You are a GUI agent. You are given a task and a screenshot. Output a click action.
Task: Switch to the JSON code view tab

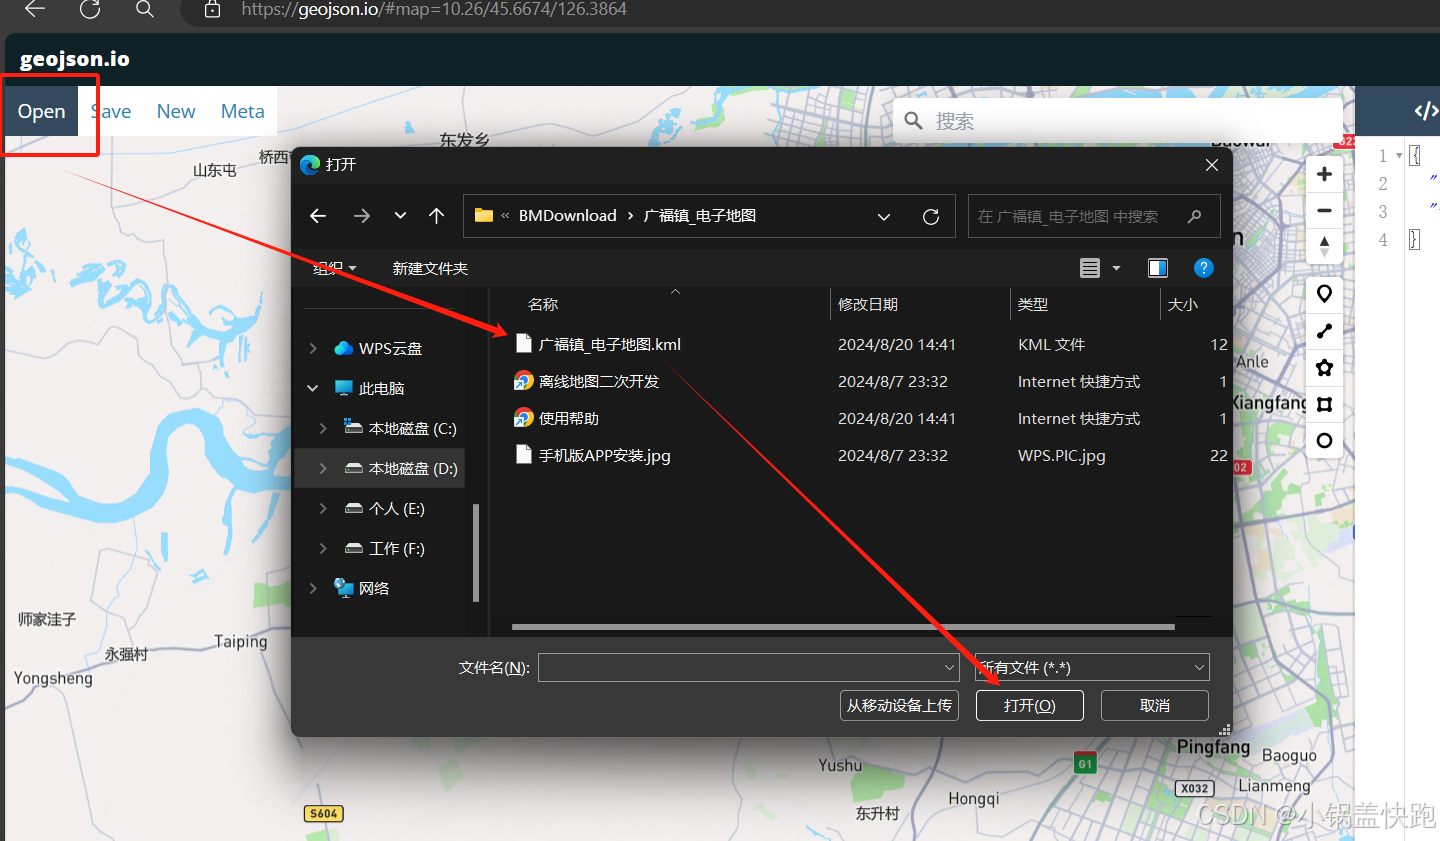1425,111
